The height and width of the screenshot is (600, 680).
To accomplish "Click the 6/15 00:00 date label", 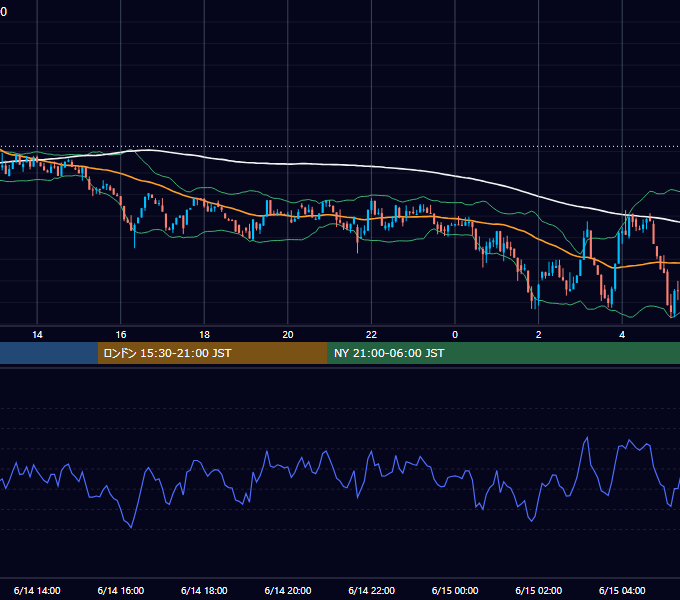I will [x=455, y=590].
